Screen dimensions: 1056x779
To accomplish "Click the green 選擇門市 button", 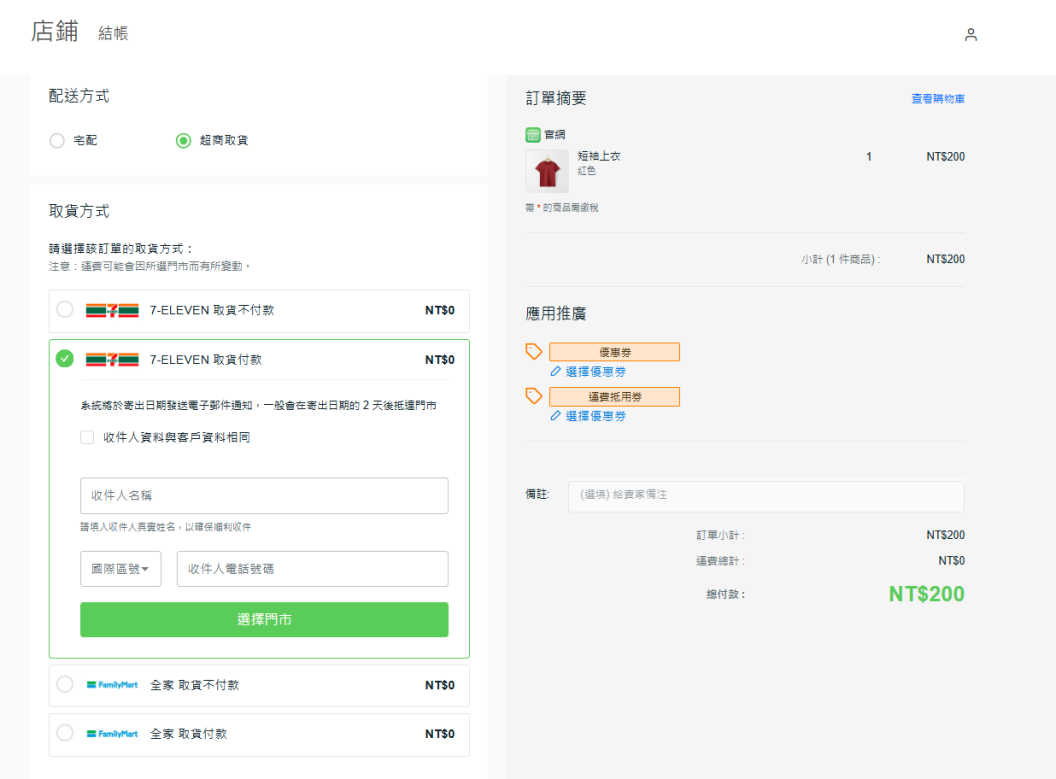I will click(264, 620).
